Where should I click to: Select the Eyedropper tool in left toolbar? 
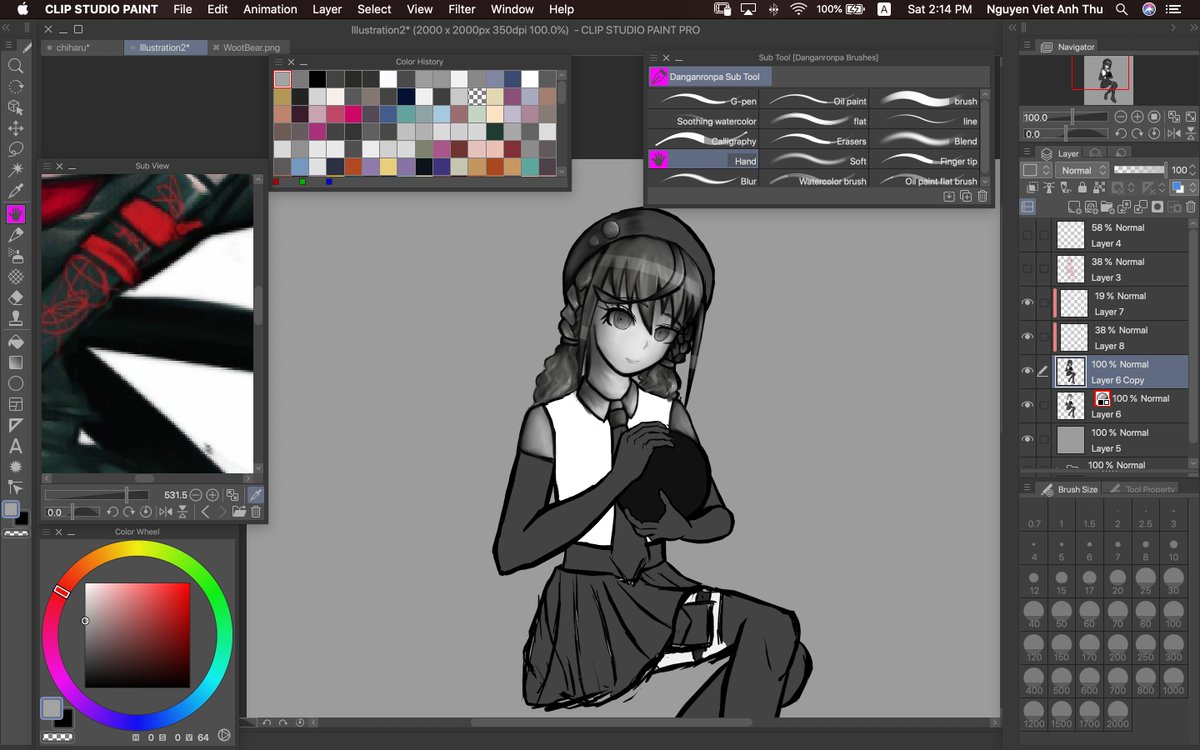pyautogui.click(x=16, y=191)
